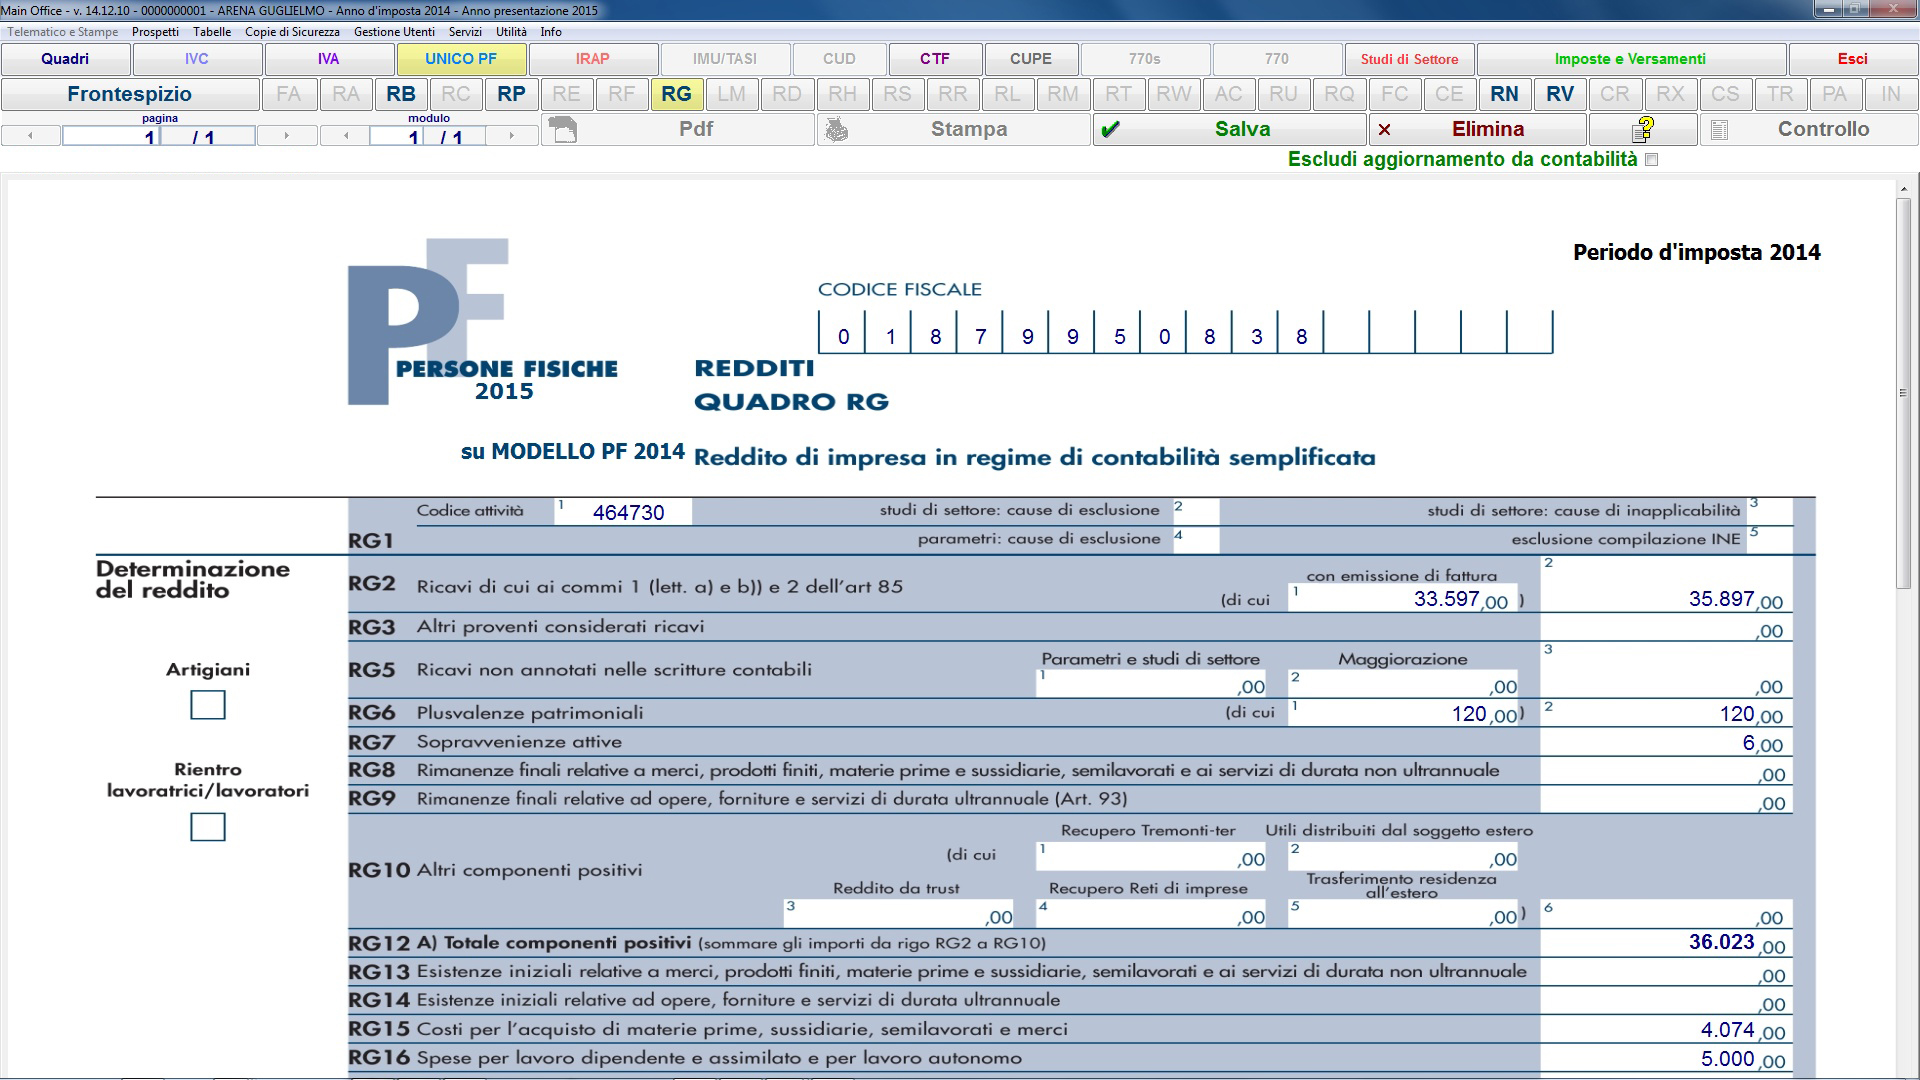Click RG7 Sopravvenienze attive field
Image resolution: width=1920 pixels, height=1080 pixels.
click(x=1665, y=742)
